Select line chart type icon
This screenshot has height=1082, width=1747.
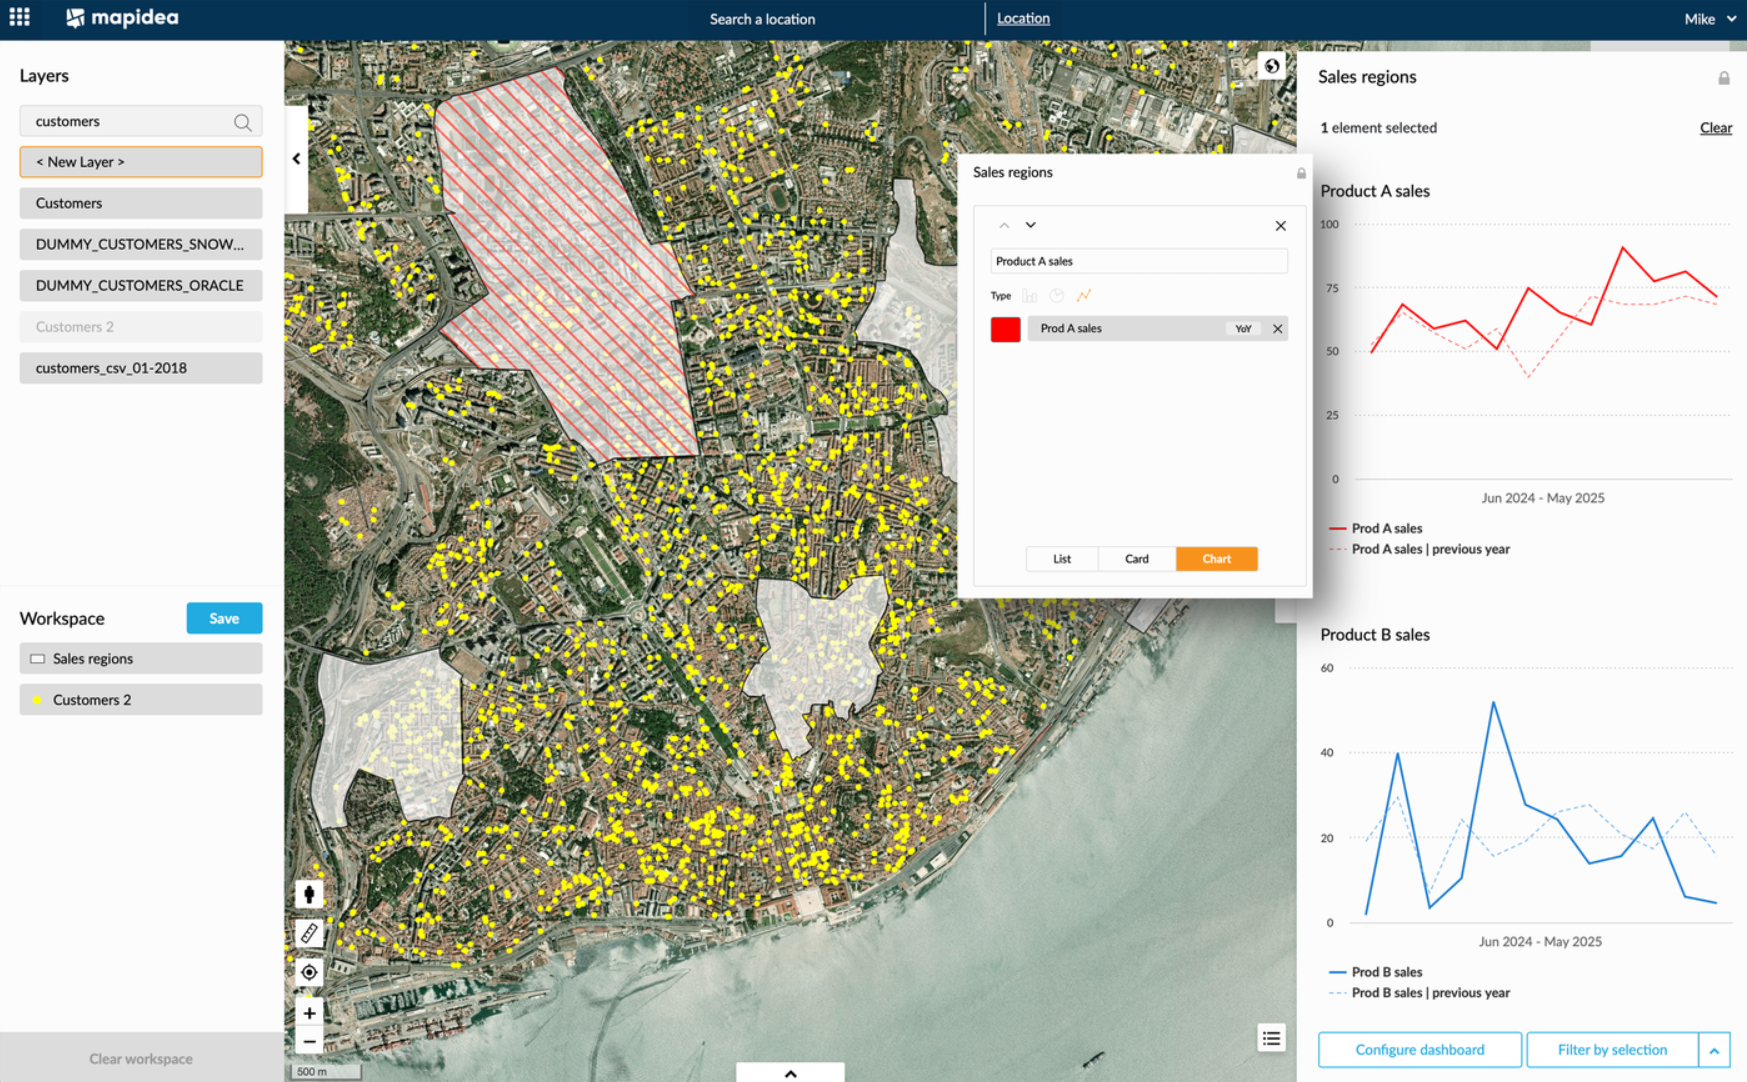pos(1084,296)
